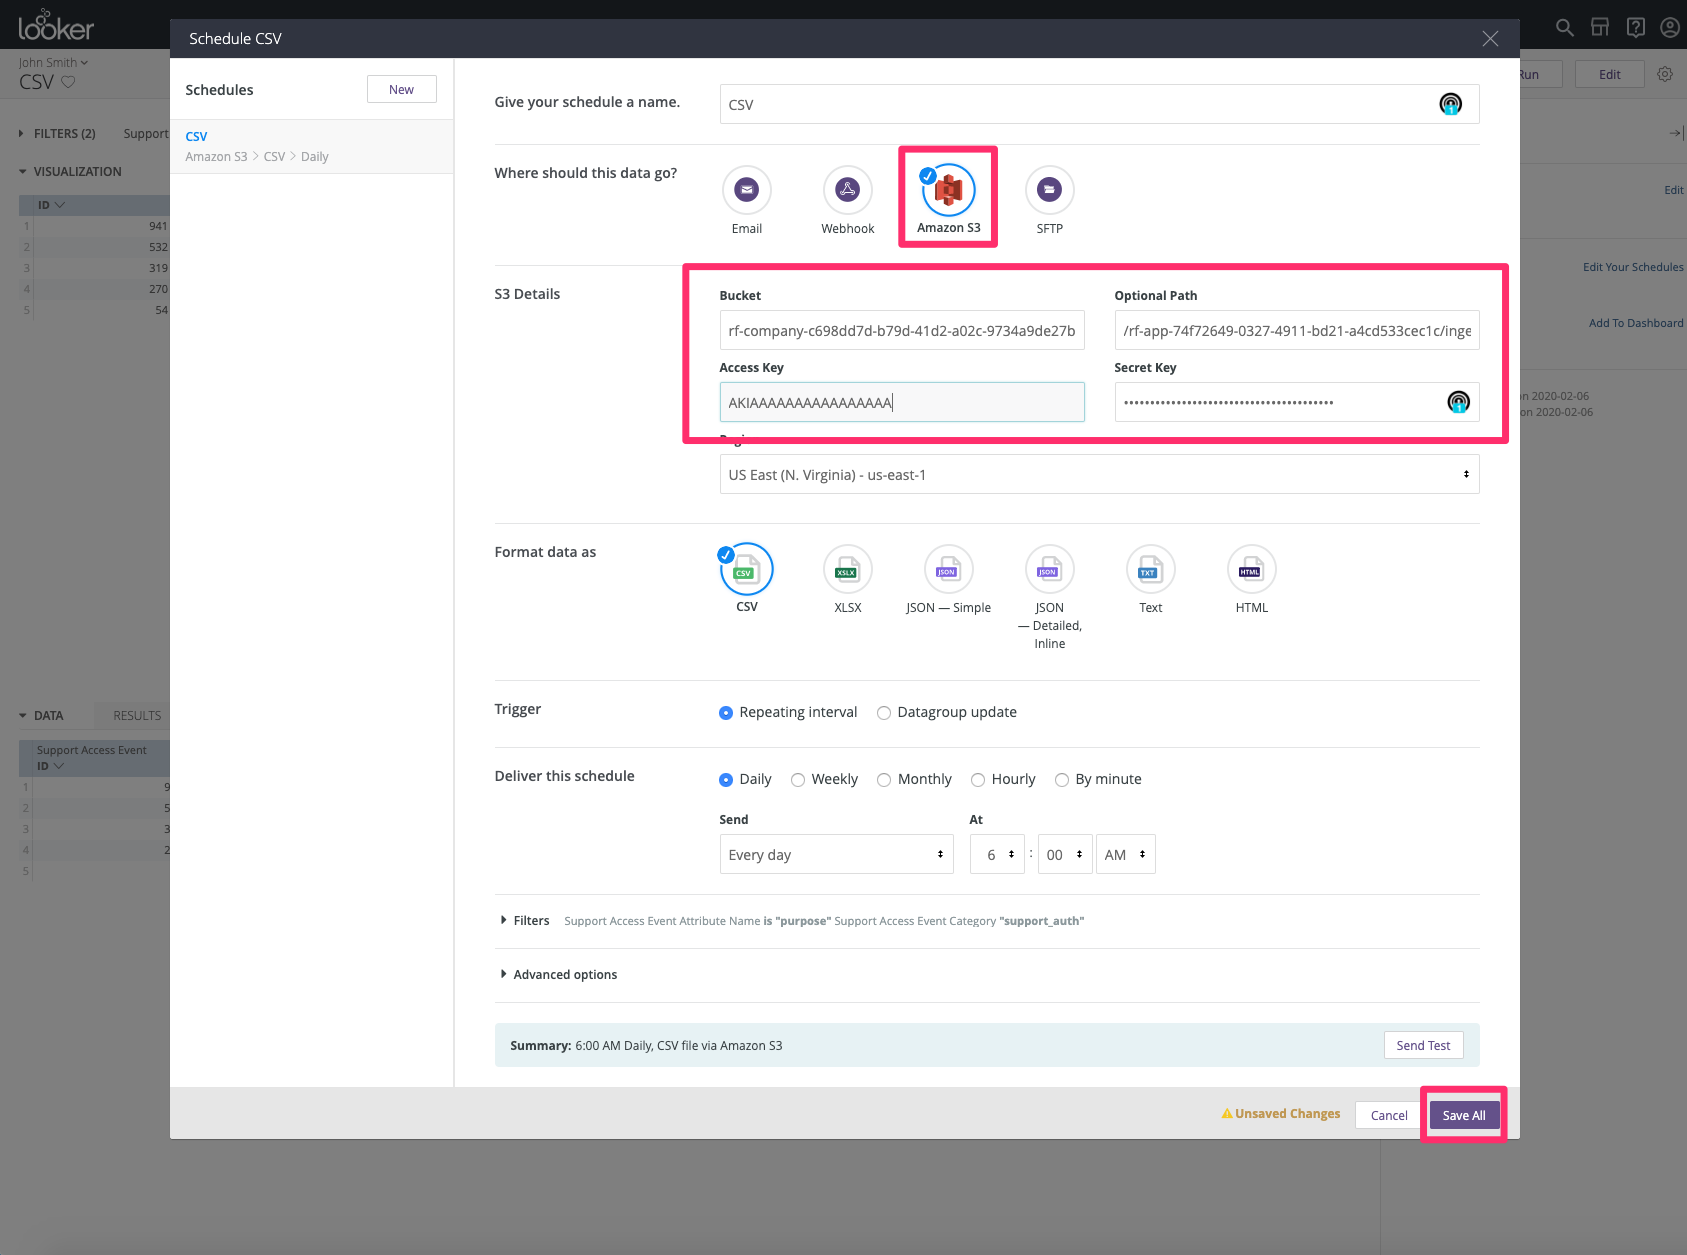
Task: Click Cancel button
Action: 1389,1115
